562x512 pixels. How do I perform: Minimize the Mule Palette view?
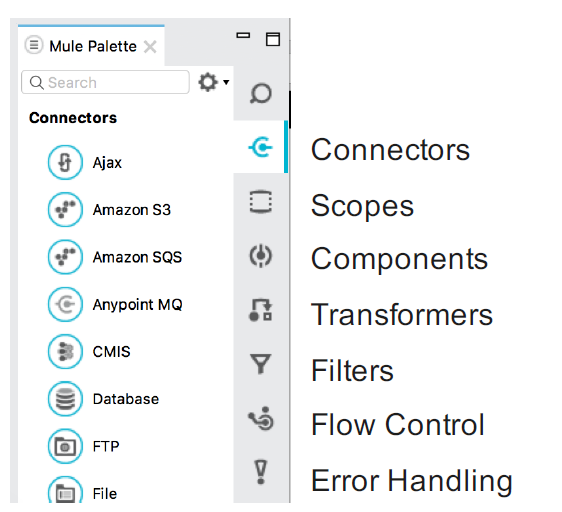pos(243,35)
